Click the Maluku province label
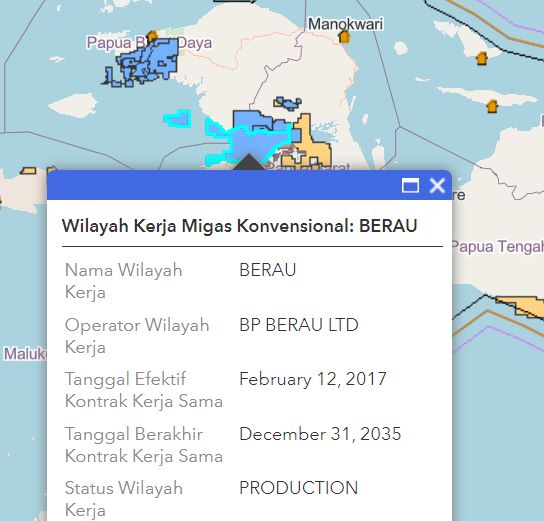Image resolution: width=544 pixels, height=521 pixels. pos(25,354)
